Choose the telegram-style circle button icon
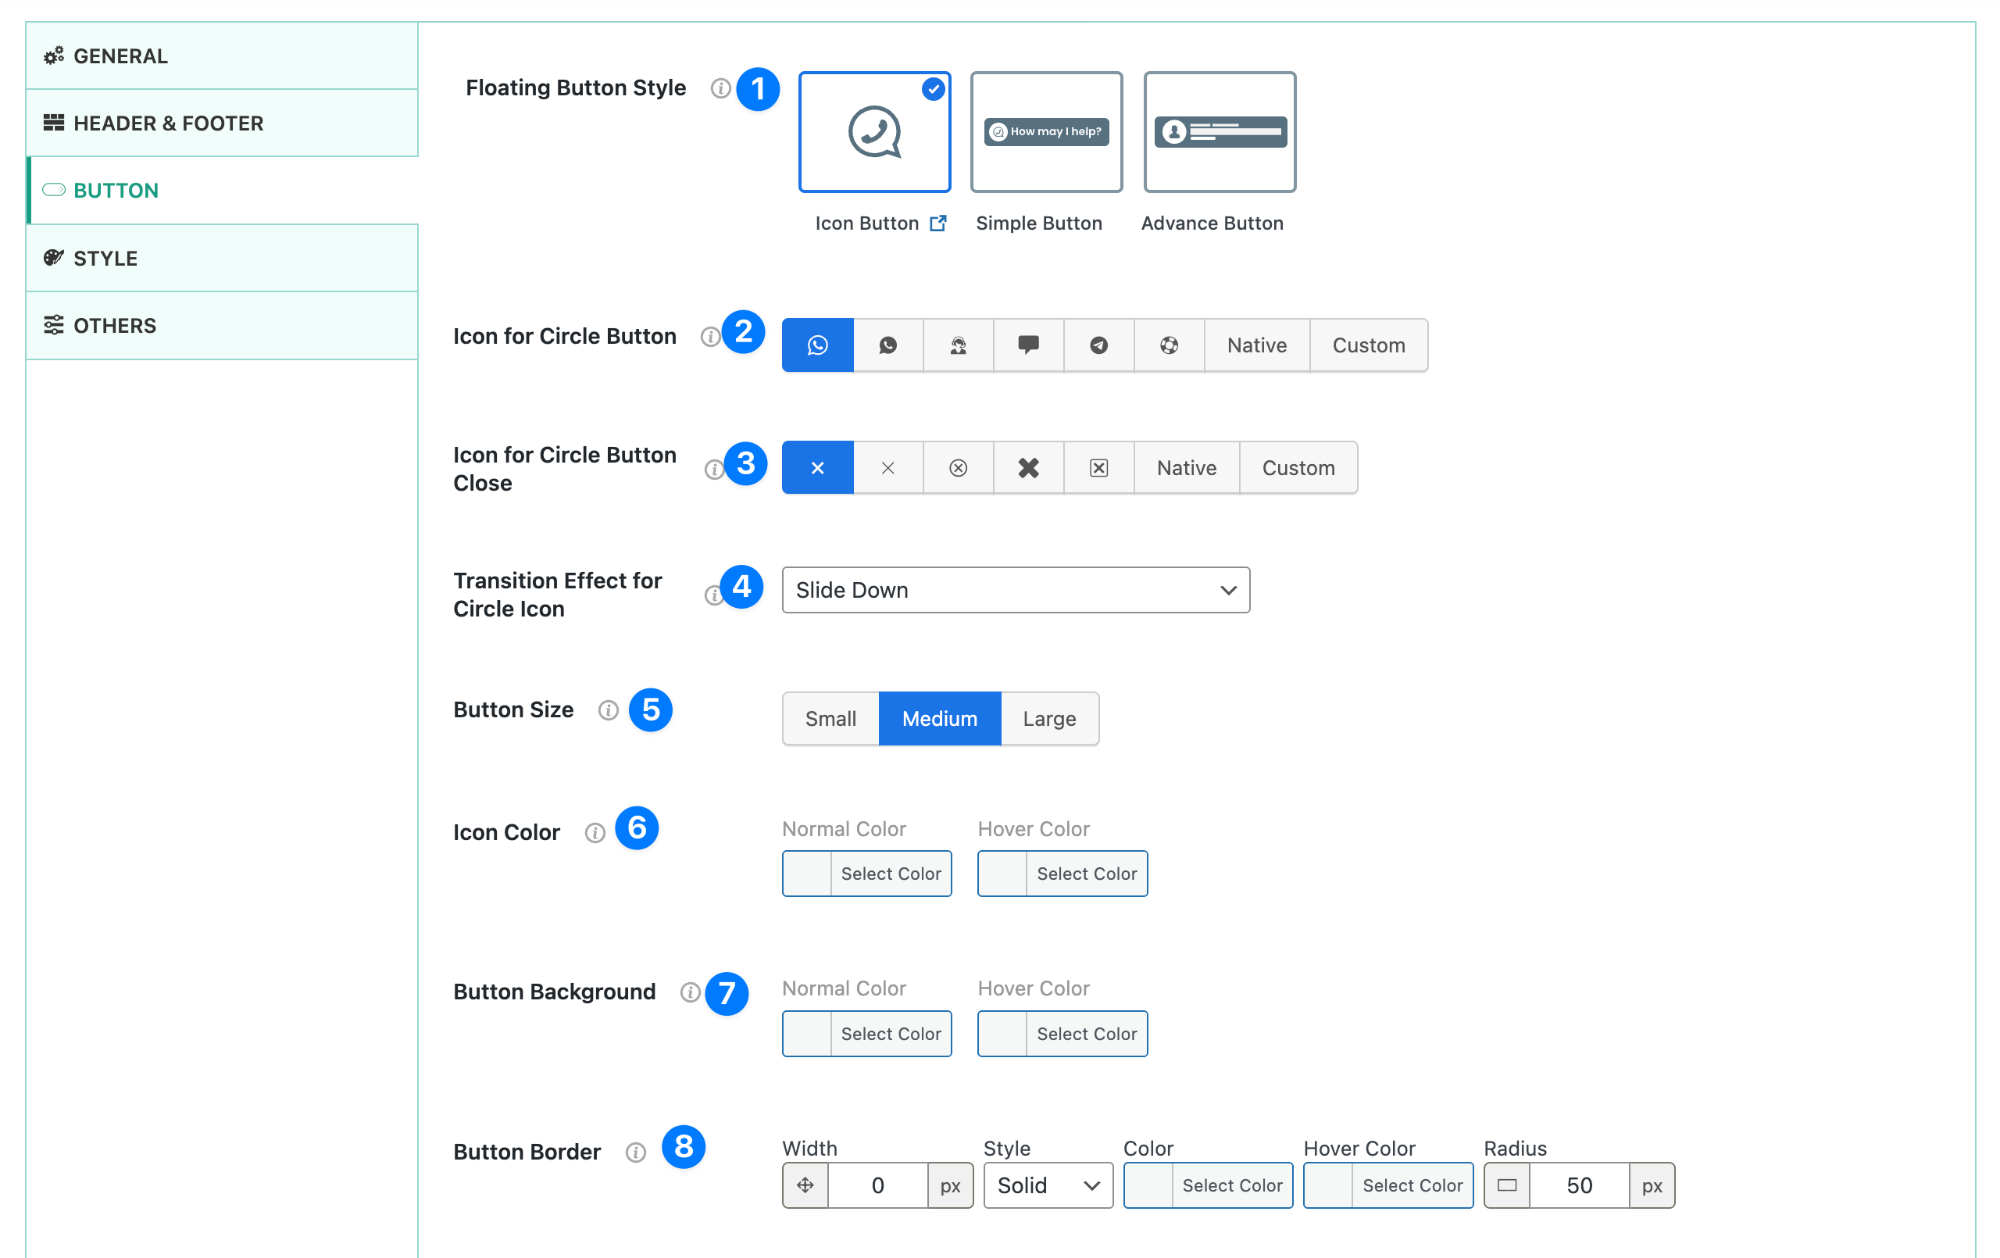Viewport: 2000px width, 1258px height. (1098, 345)
